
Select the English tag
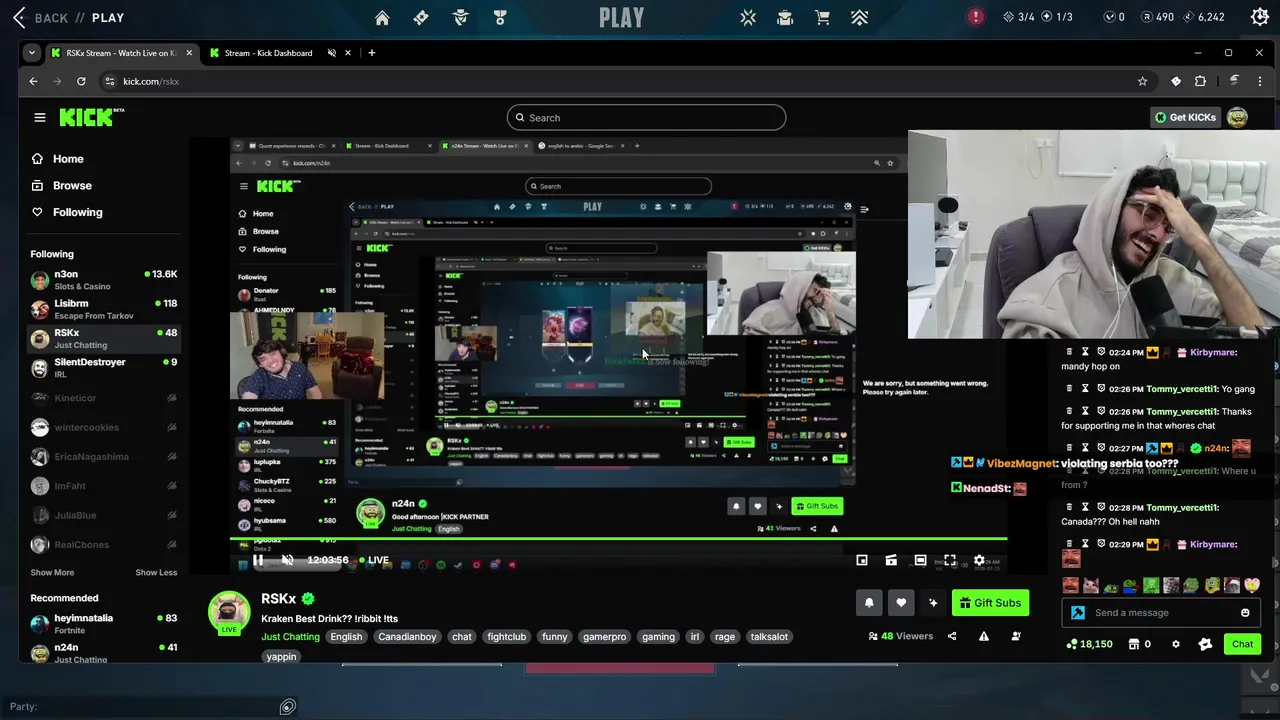click(x=346, y=636)
